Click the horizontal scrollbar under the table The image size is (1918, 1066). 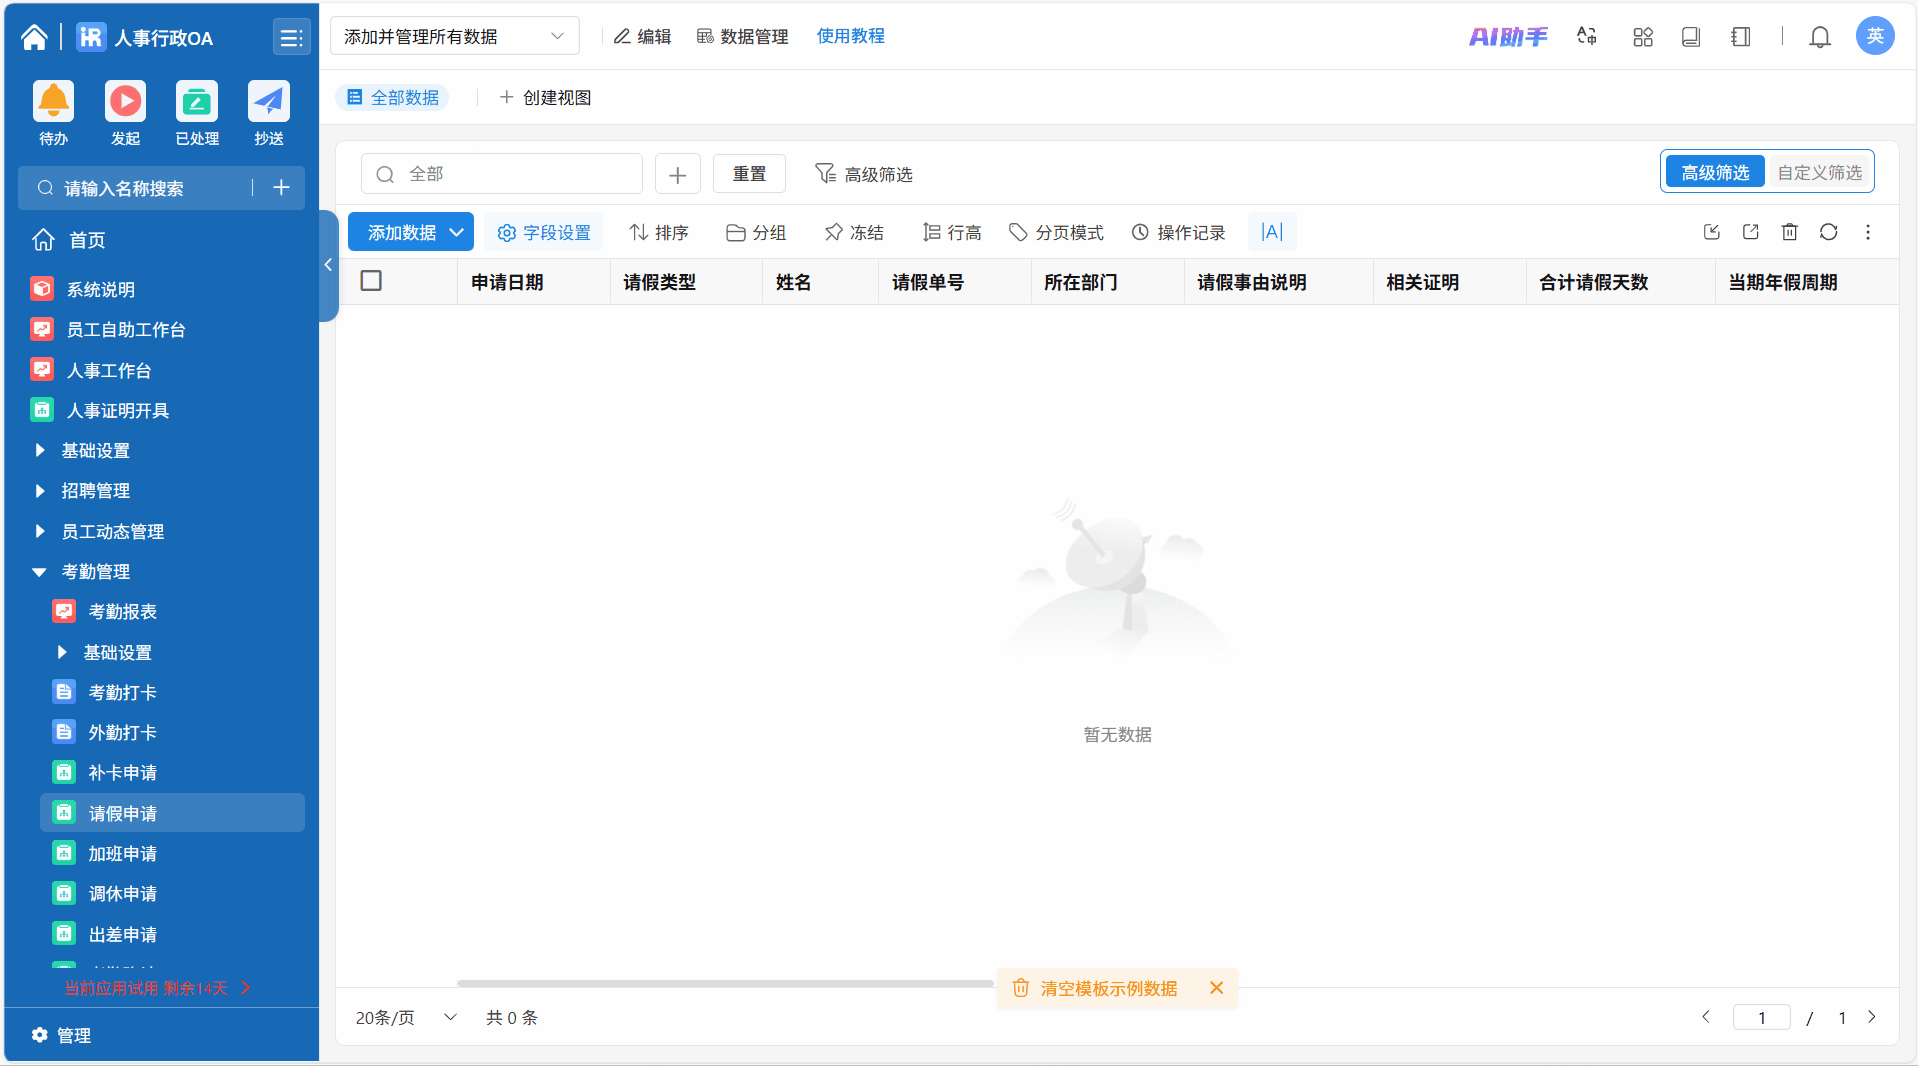pos(724,983)
